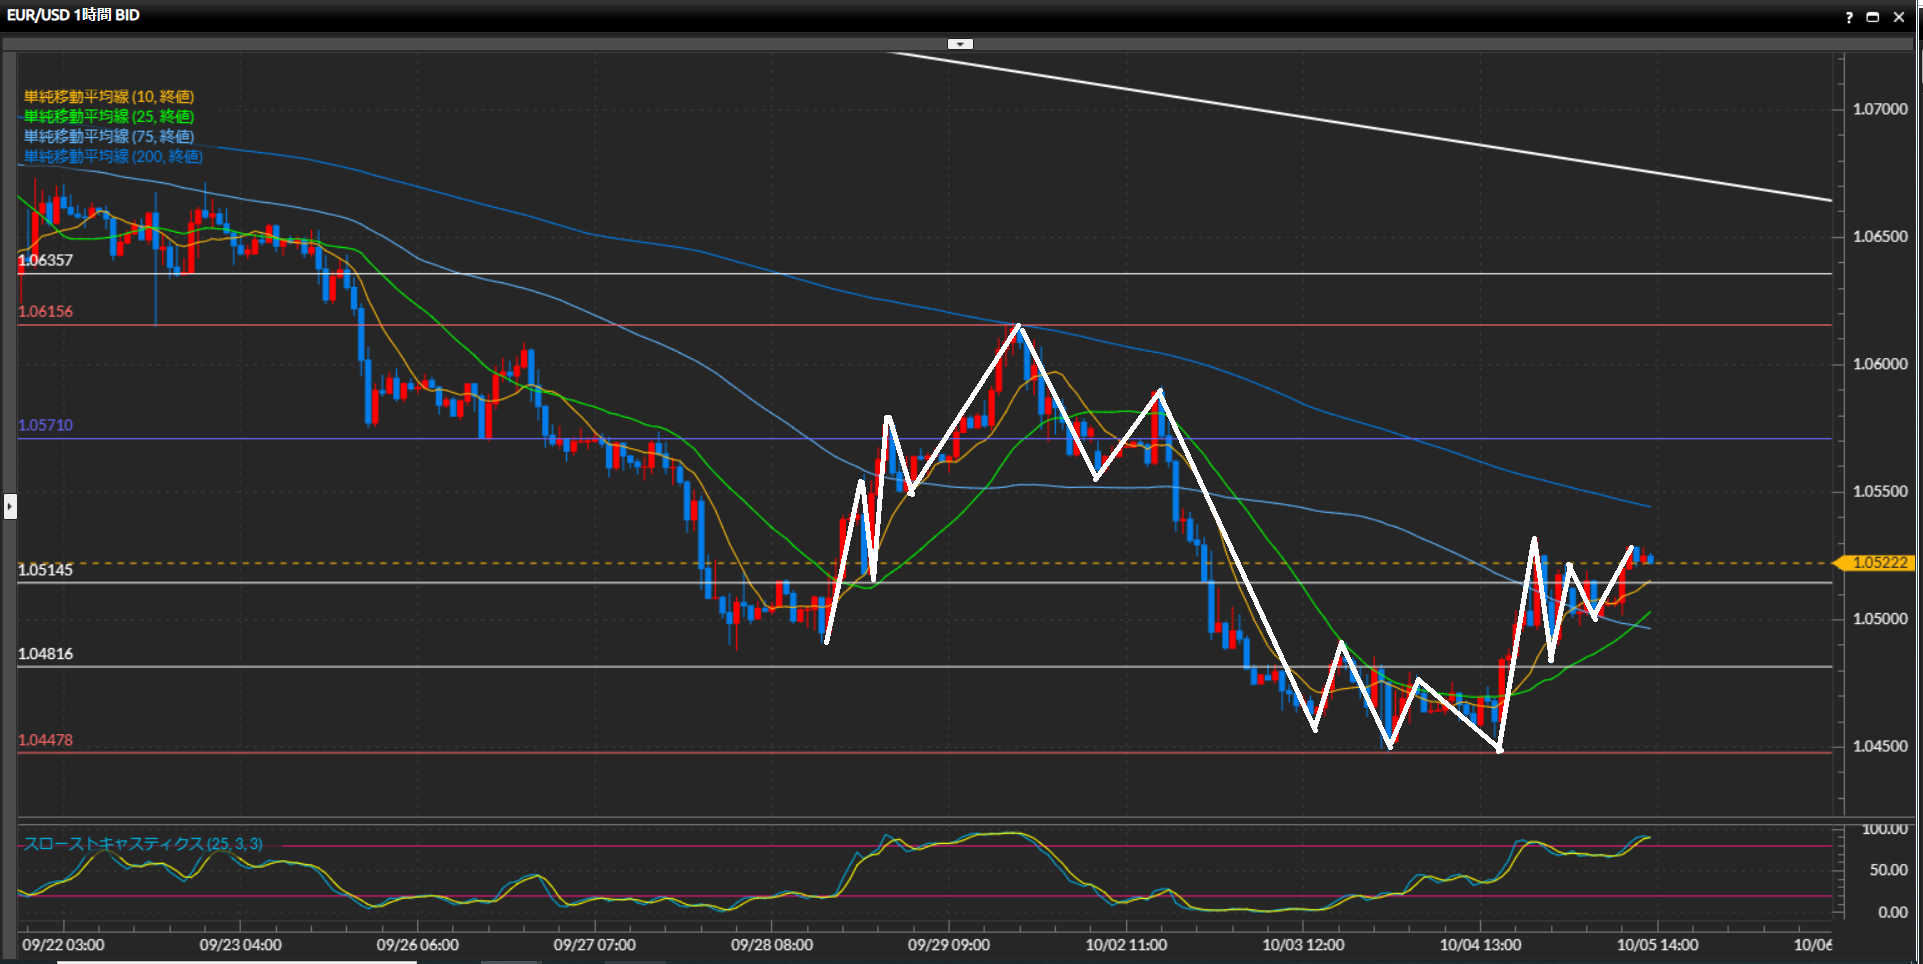The image size is (1923, 964).
Task: Open the help question mark icon
Action: click(x=1849, y=17)
